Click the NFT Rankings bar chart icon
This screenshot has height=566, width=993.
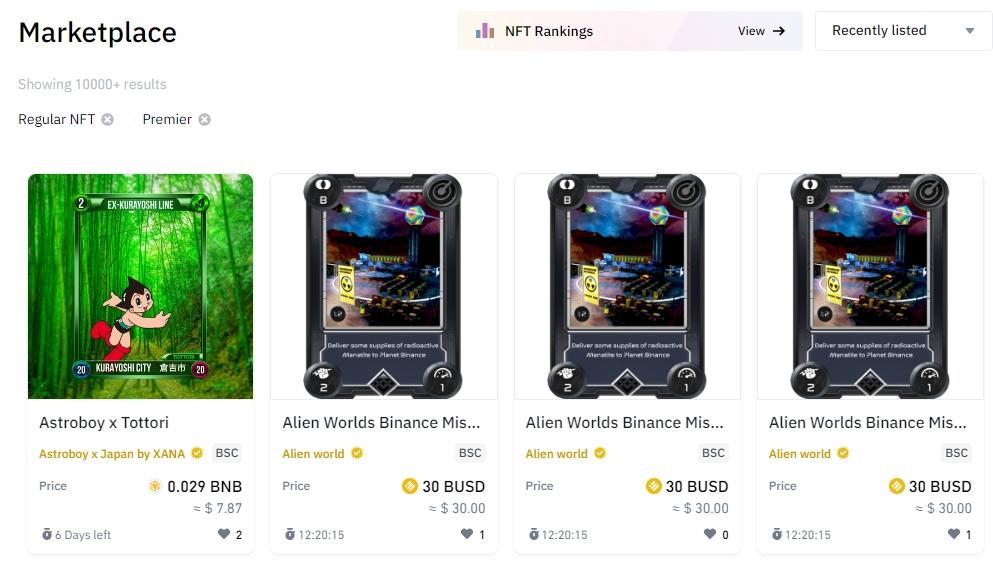click(484, 30)
